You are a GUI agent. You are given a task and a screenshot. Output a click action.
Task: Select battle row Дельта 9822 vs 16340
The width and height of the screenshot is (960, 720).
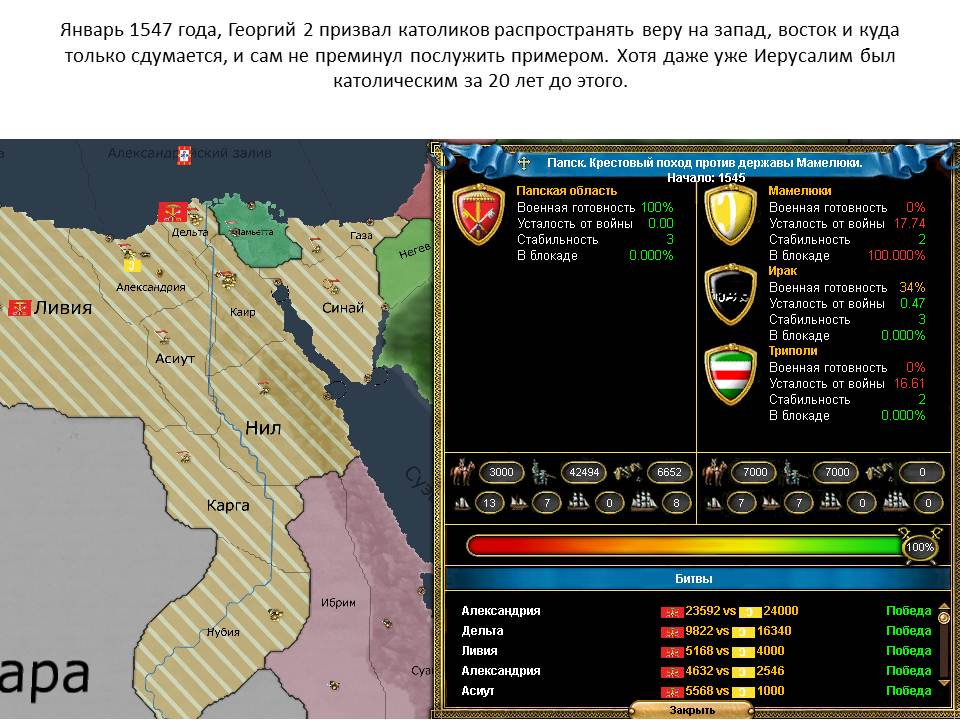click(697, 631)
